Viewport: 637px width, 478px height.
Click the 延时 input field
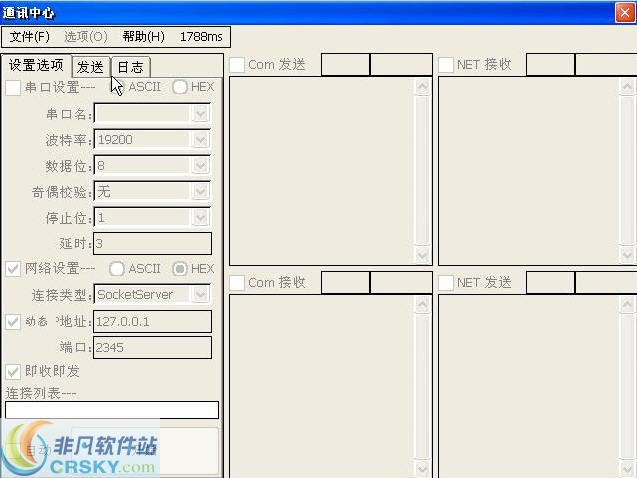tap(152, 244)
